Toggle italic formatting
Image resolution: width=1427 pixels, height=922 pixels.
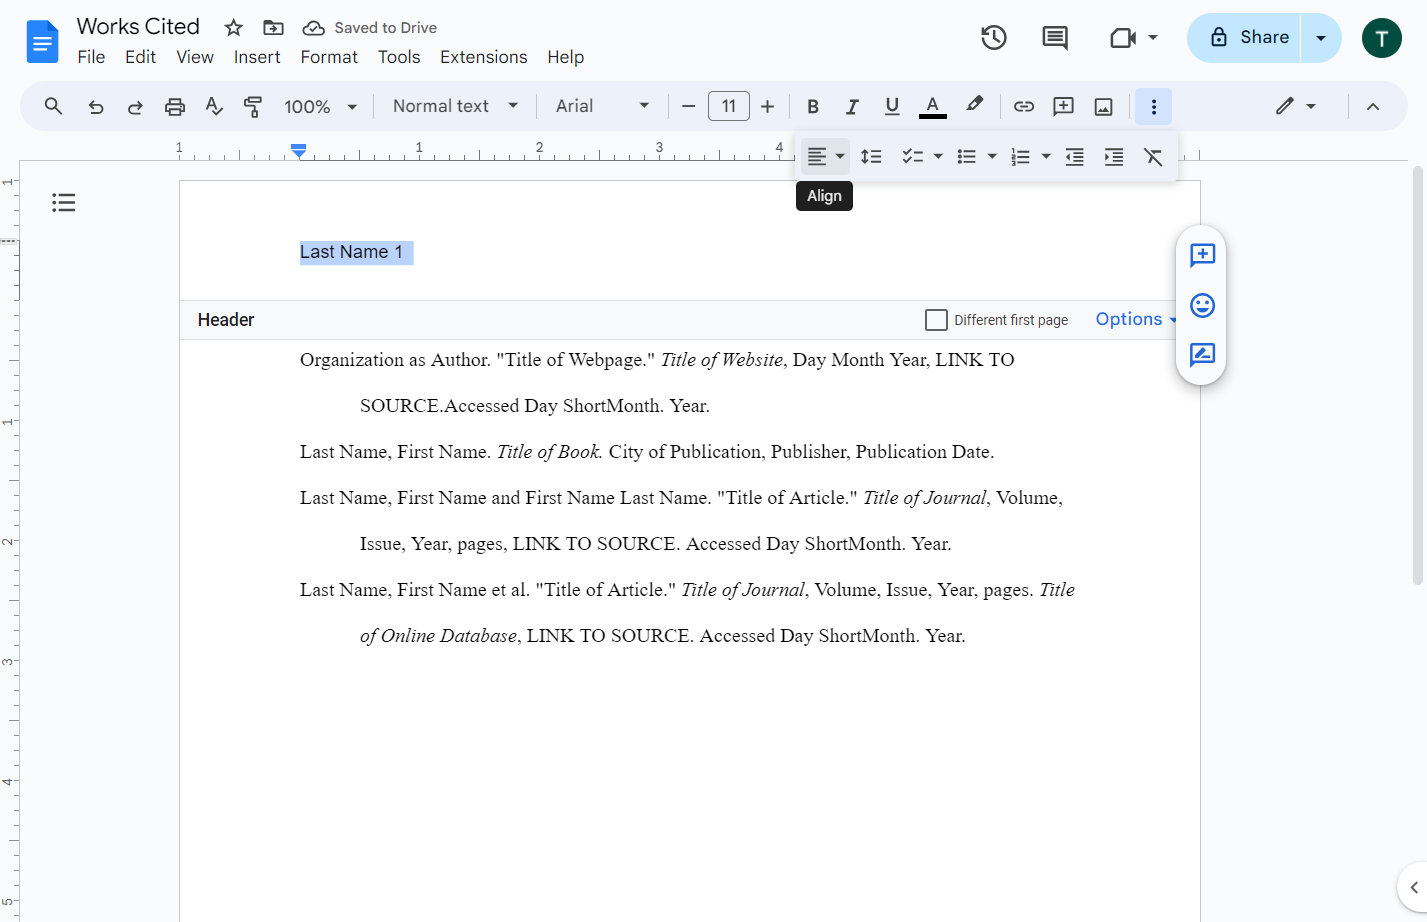pyautogui.click(x=852, y=106)
